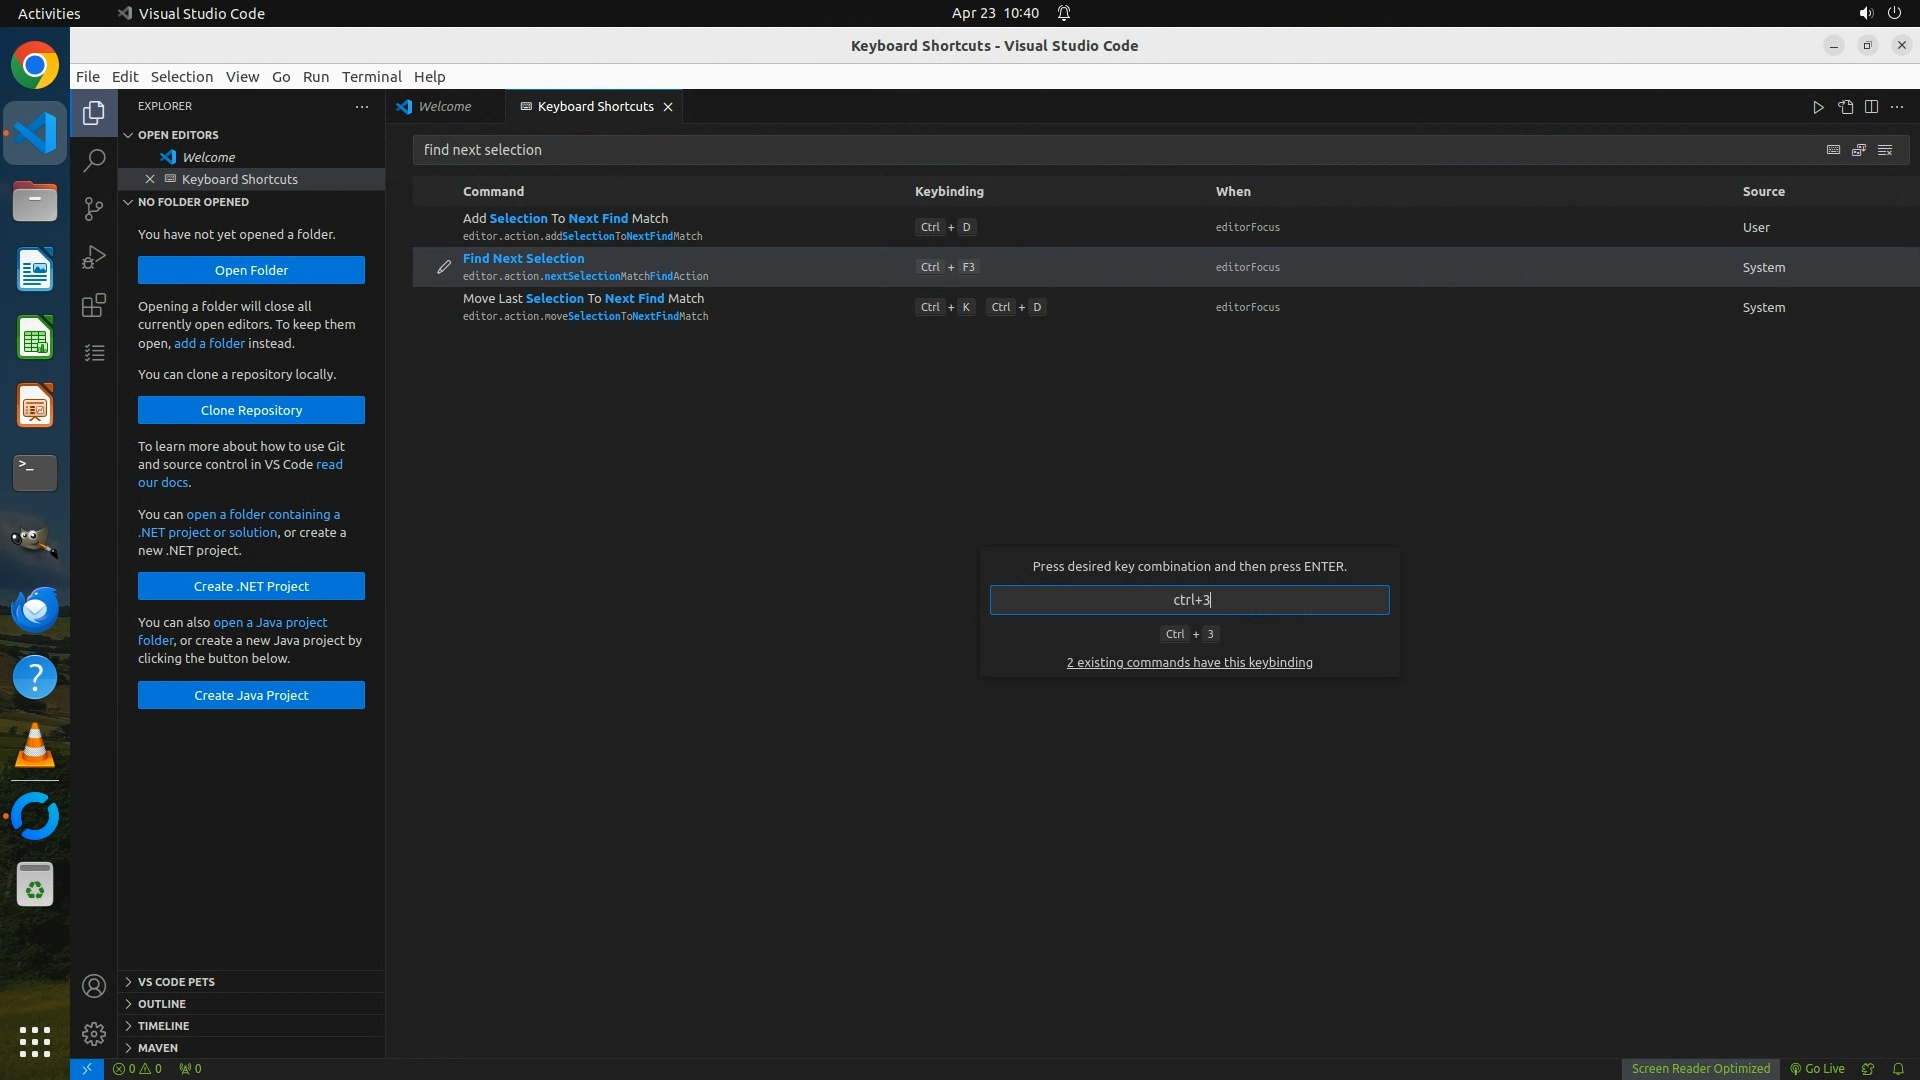Open the Terminal menu
Image resolution: width=1920 pixels, height=1080 pixels.
(x=371, y=77)
